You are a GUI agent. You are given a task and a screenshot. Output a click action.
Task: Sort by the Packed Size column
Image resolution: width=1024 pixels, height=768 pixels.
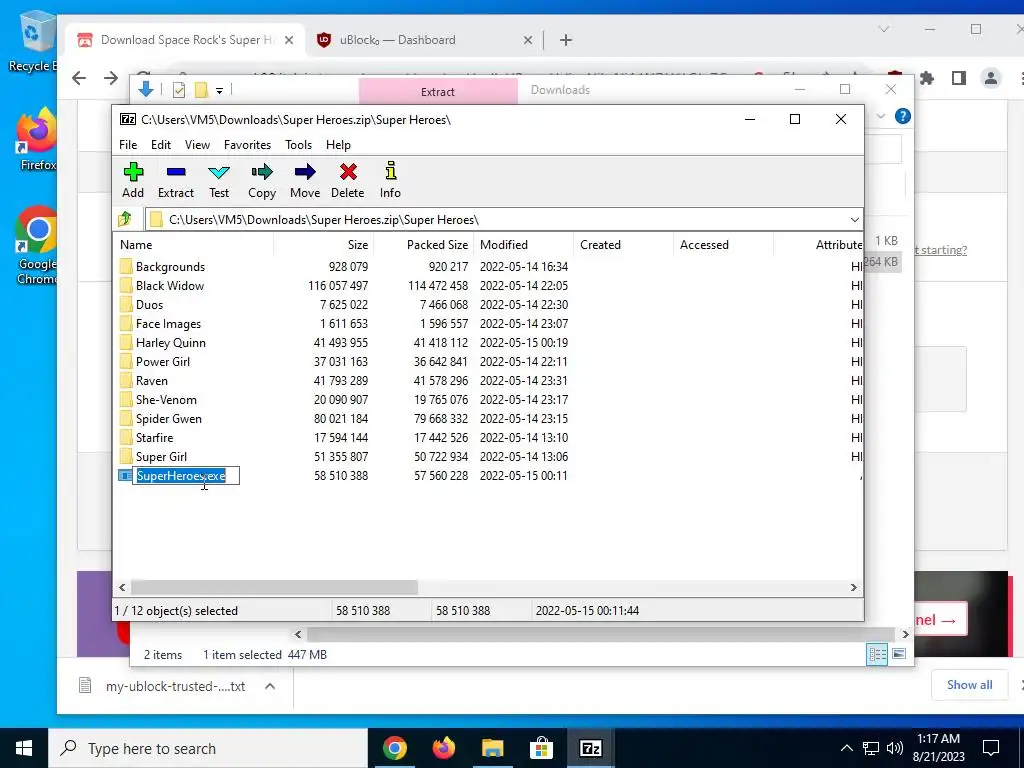pos(423,245)
